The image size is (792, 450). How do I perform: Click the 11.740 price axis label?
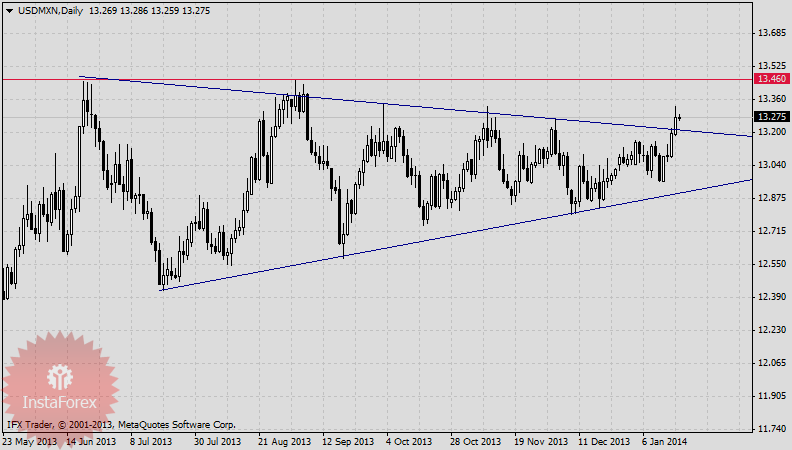pyautogui.click(x=770, y=429)
